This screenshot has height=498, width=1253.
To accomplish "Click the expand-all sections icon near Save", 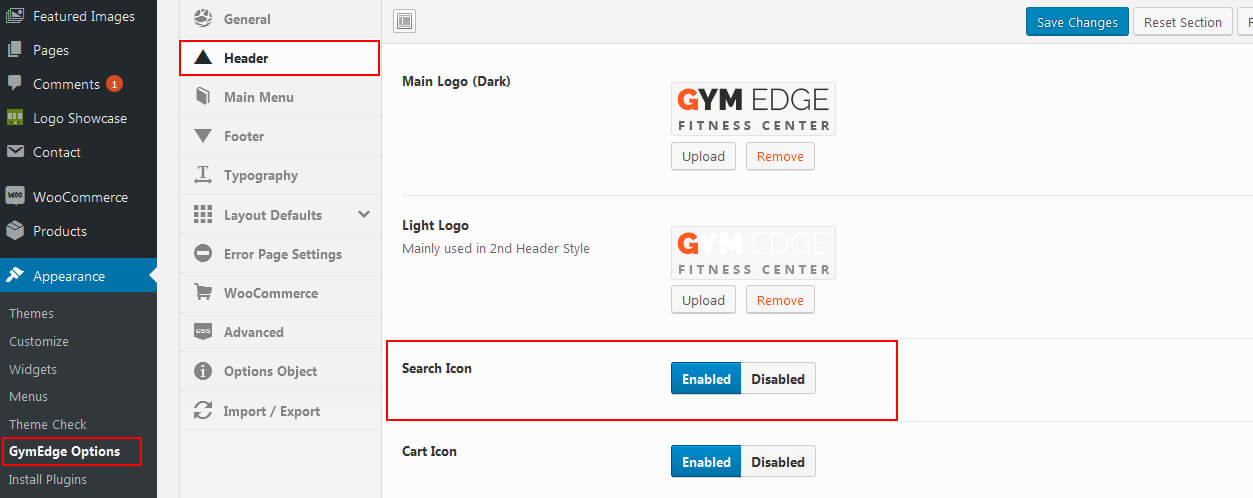I will [x=405, y=21].
